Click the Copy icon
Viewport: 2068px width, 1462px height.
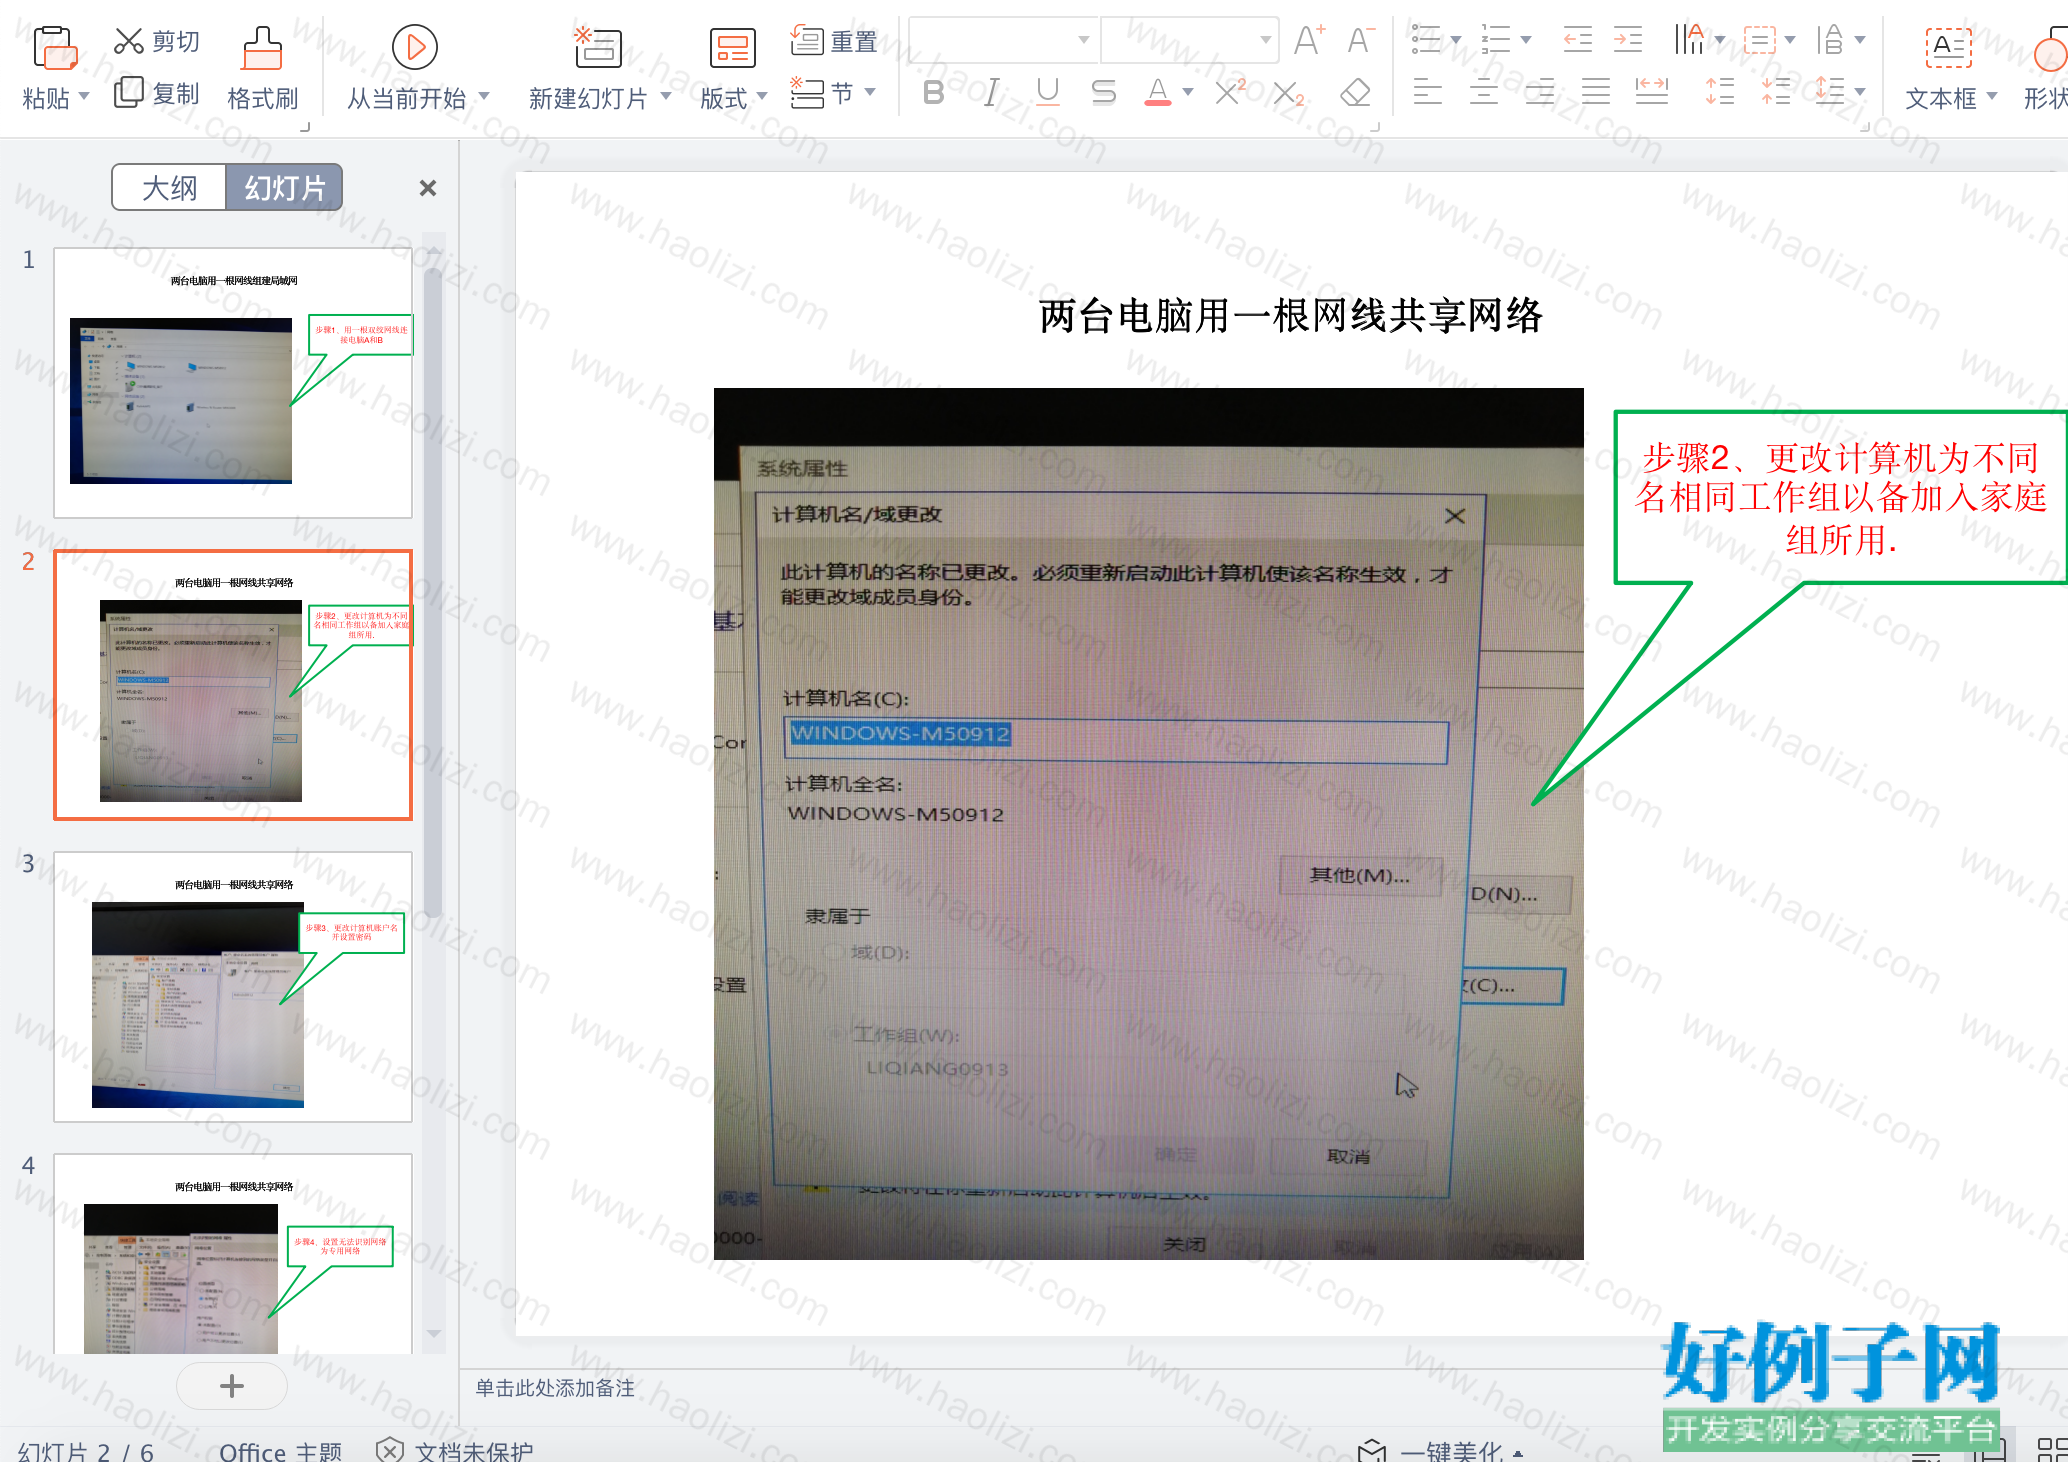pyautogui.click(x=129, y=92)
